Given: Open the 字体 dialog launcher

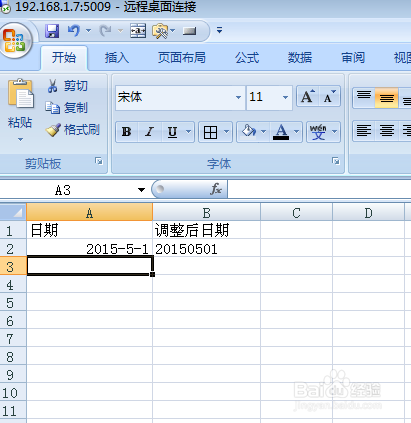Looking at the screenshot, I should tap(336, 161).
